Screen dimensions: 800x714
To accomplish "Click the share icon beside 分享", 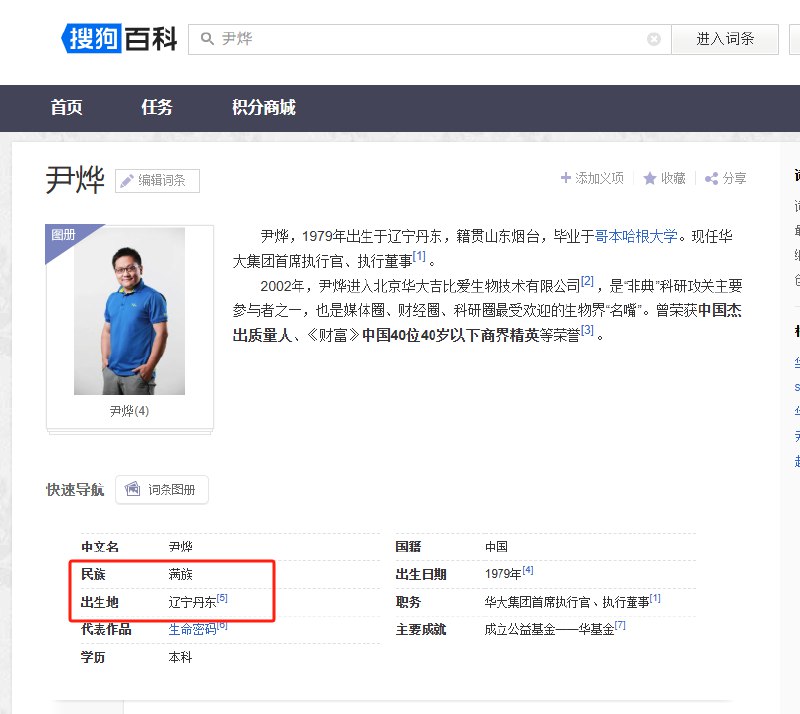I will (711, 178).
